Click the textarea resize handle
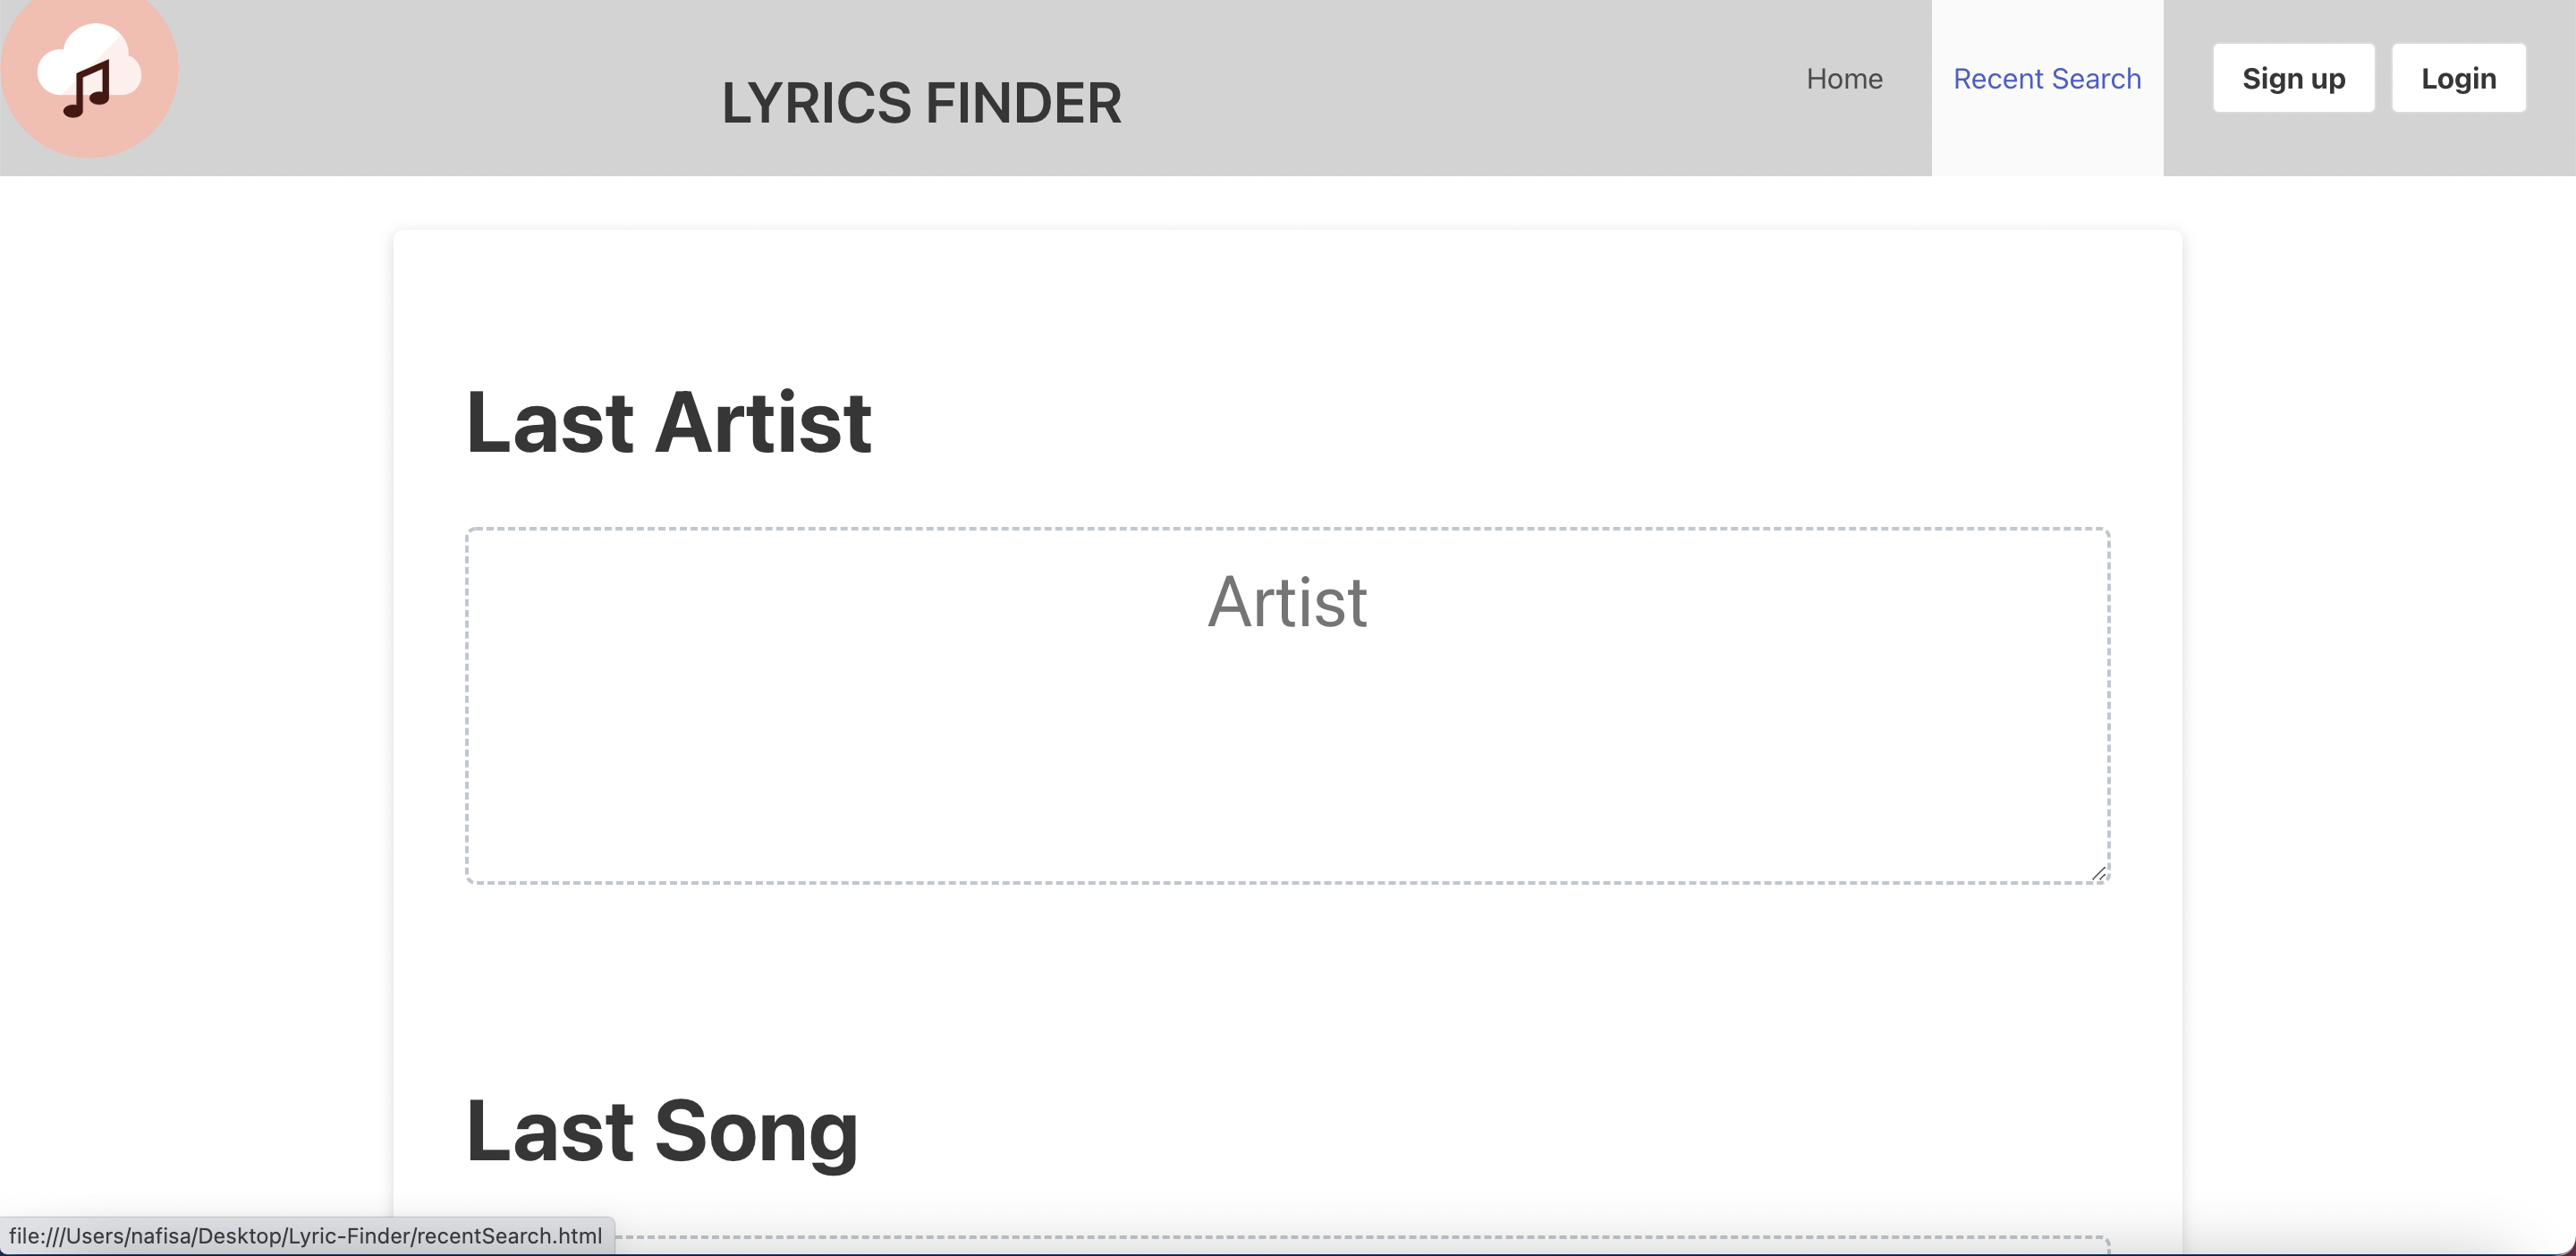Image resolution: width=2576 pixels, height=1256 pixels. (x=2100, y=875)
